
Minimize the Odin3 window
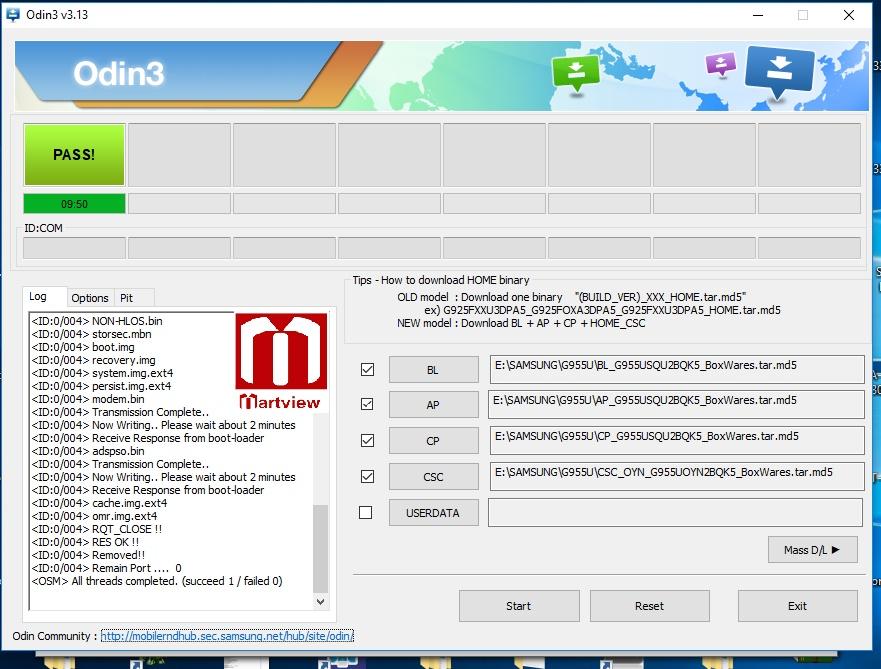click(758, 15)
